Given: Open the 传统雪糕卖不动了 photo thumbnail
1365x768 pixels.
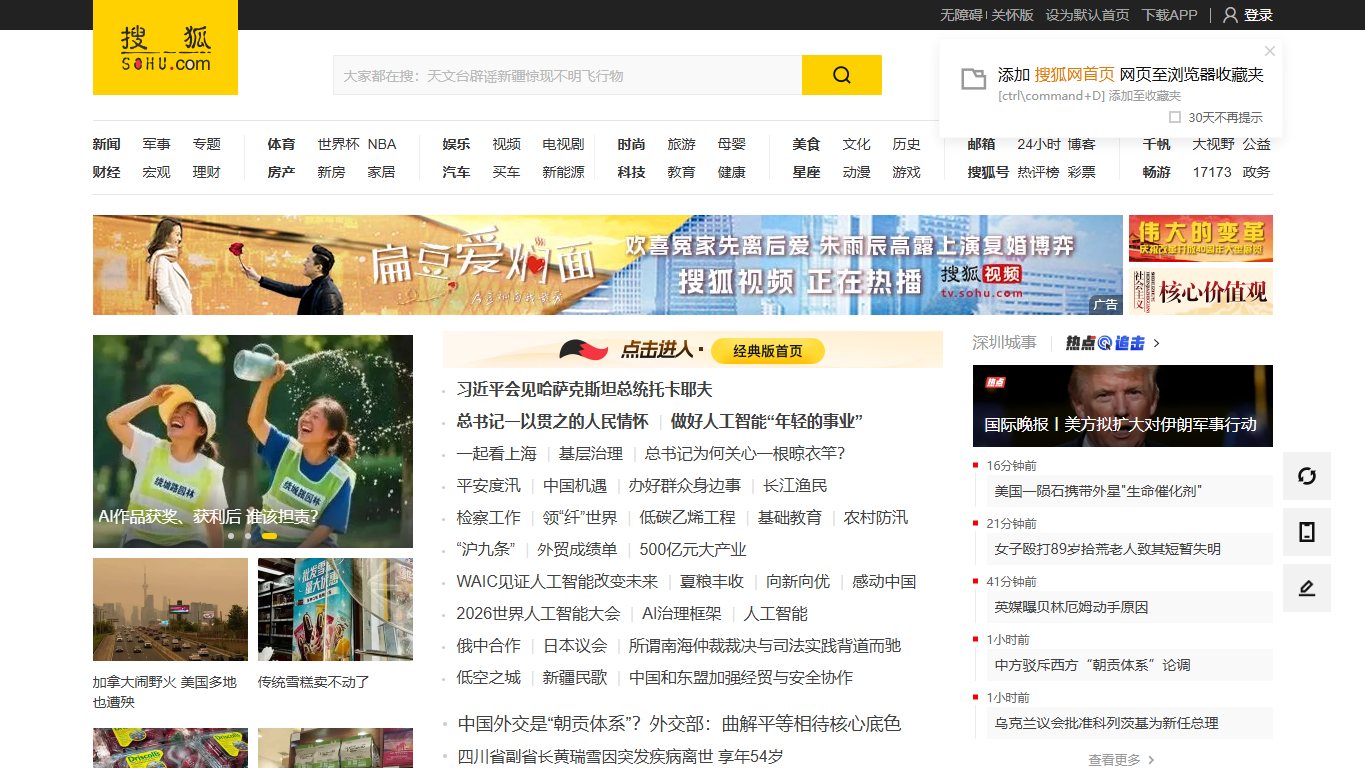Looking at the screenshot, I should point(335,609).
